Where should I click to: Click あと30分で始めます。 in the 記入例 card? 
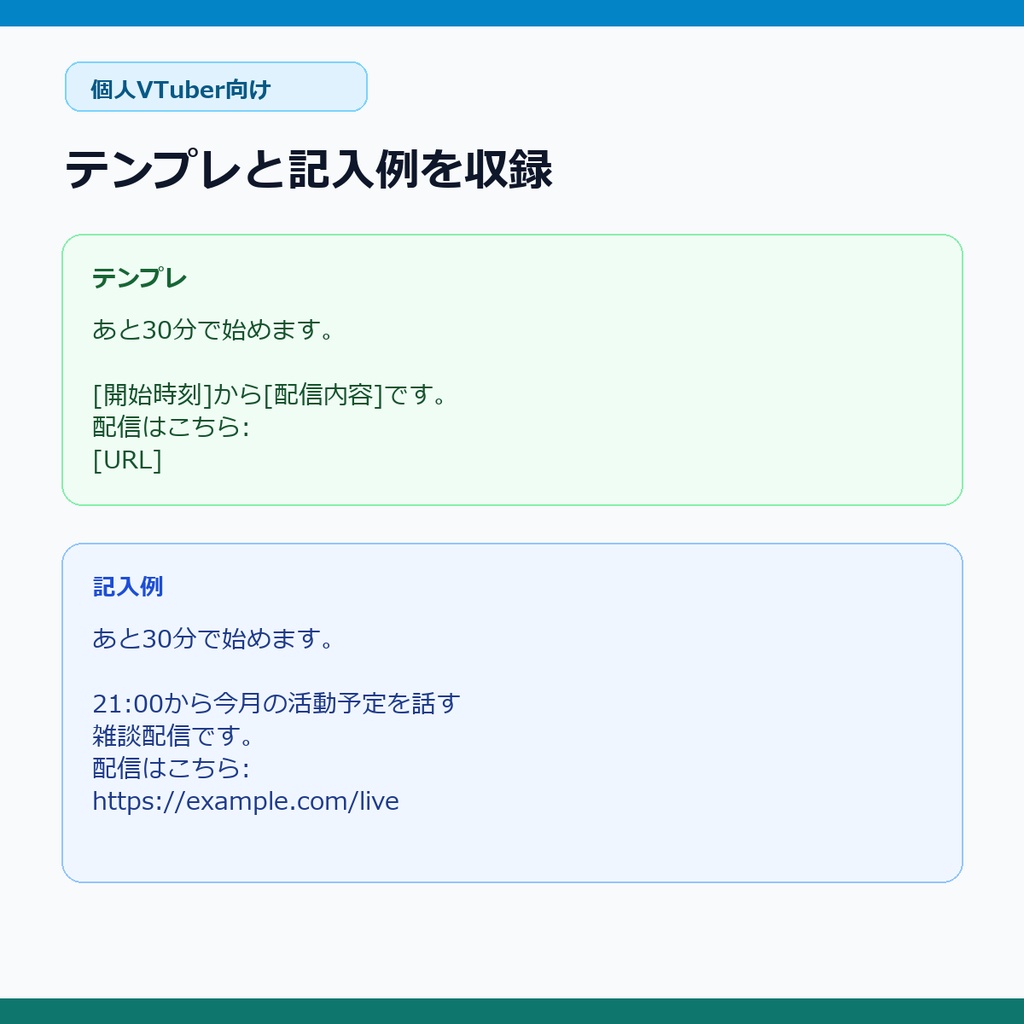coord(213,639)
